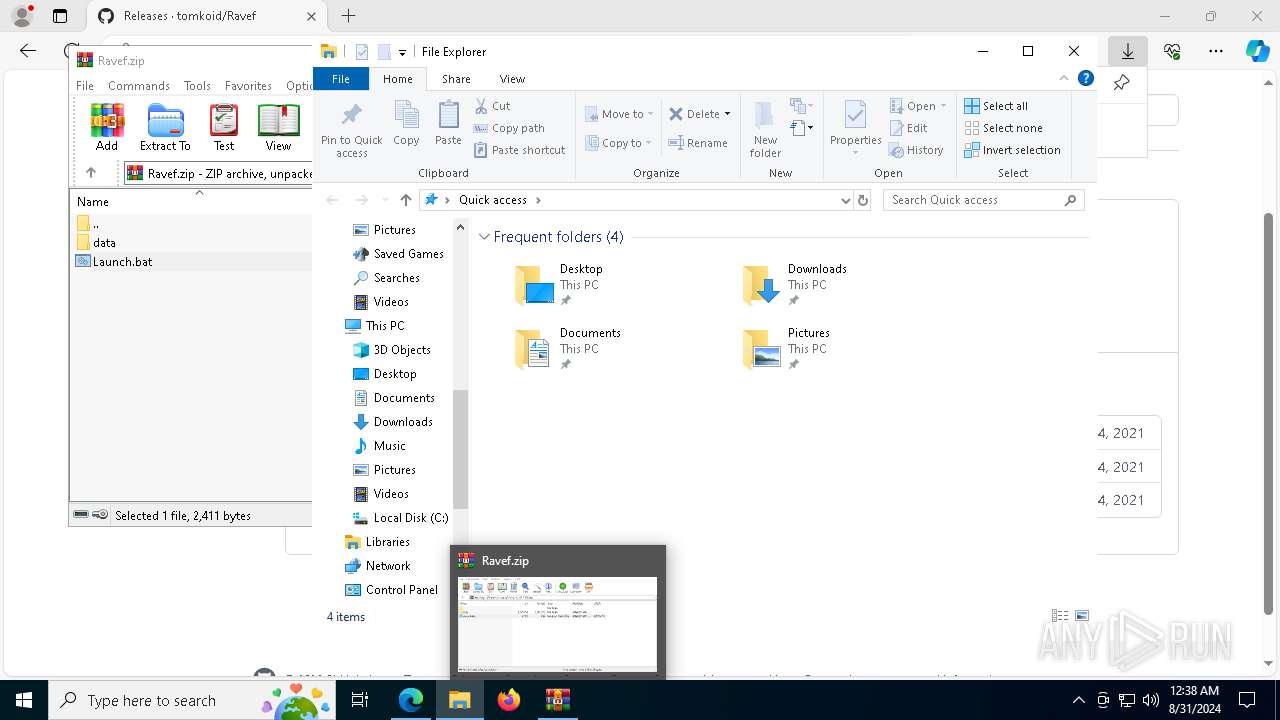Screen dimensions: 1280x720
Task: Click WinRAR Test button
Action: [x=224, y=127]
